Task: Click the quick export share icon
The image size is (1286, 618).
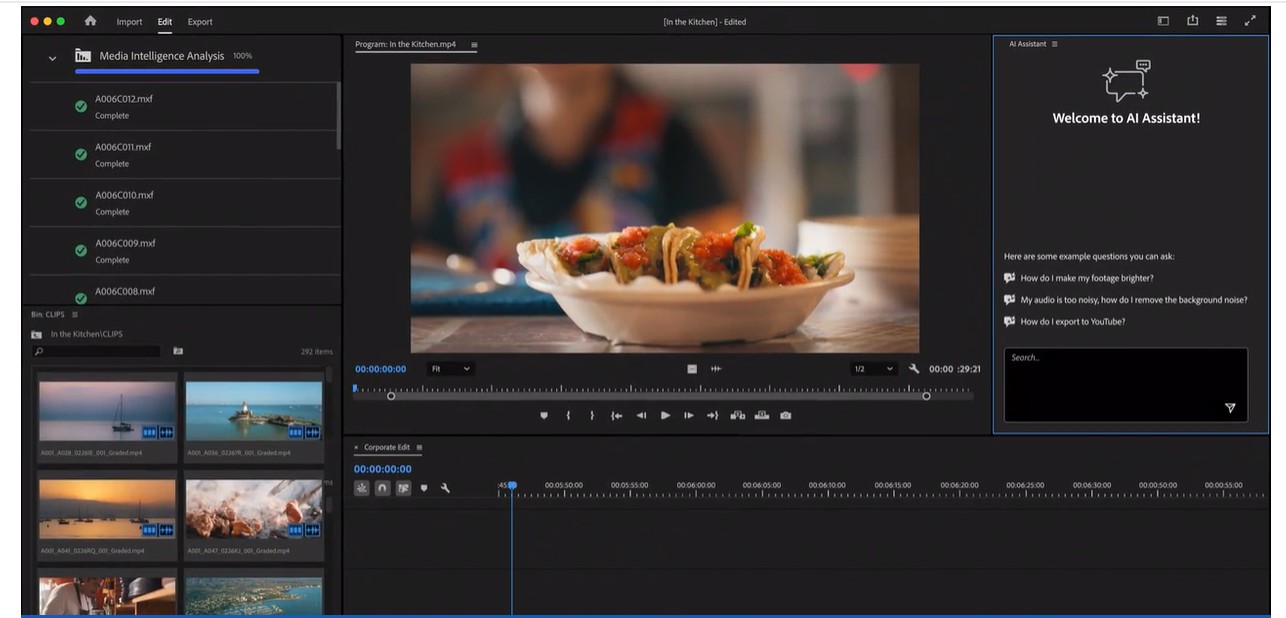Action: pyautogui.click(x=1192, y=21)
